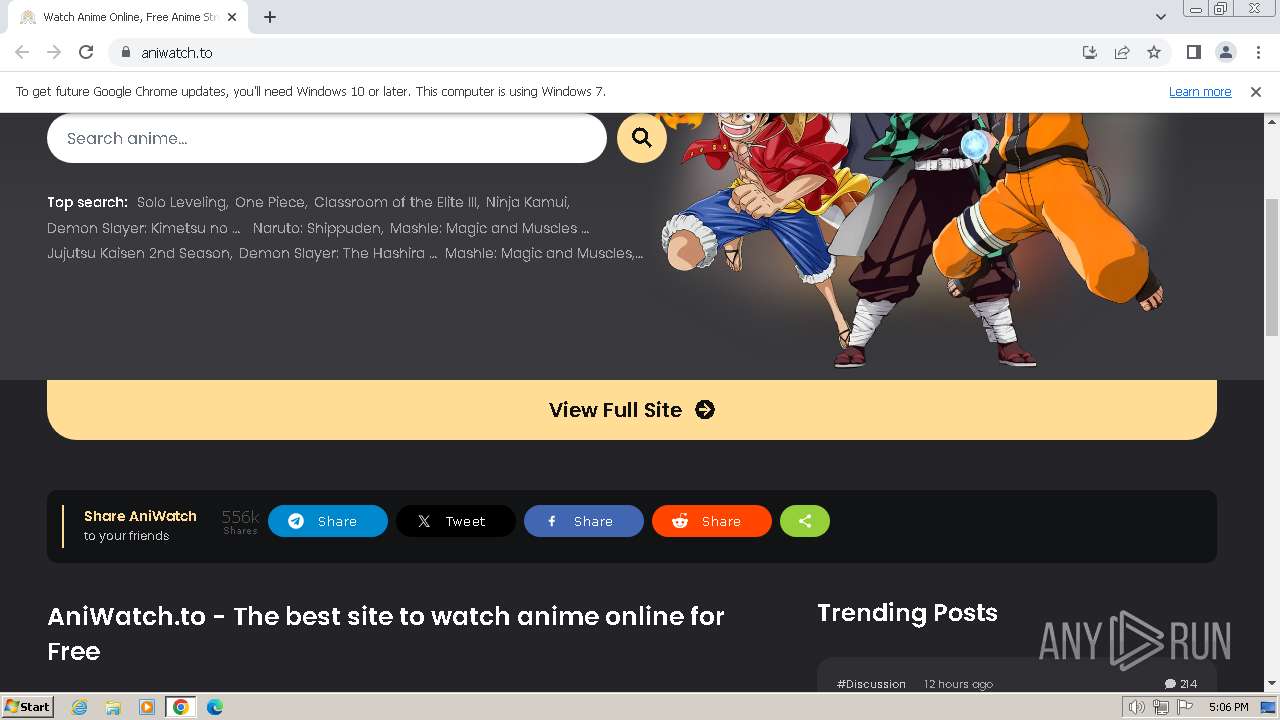1280x720 pixels.
Task: Click the network tray icon
Action: pos(1161,707)
